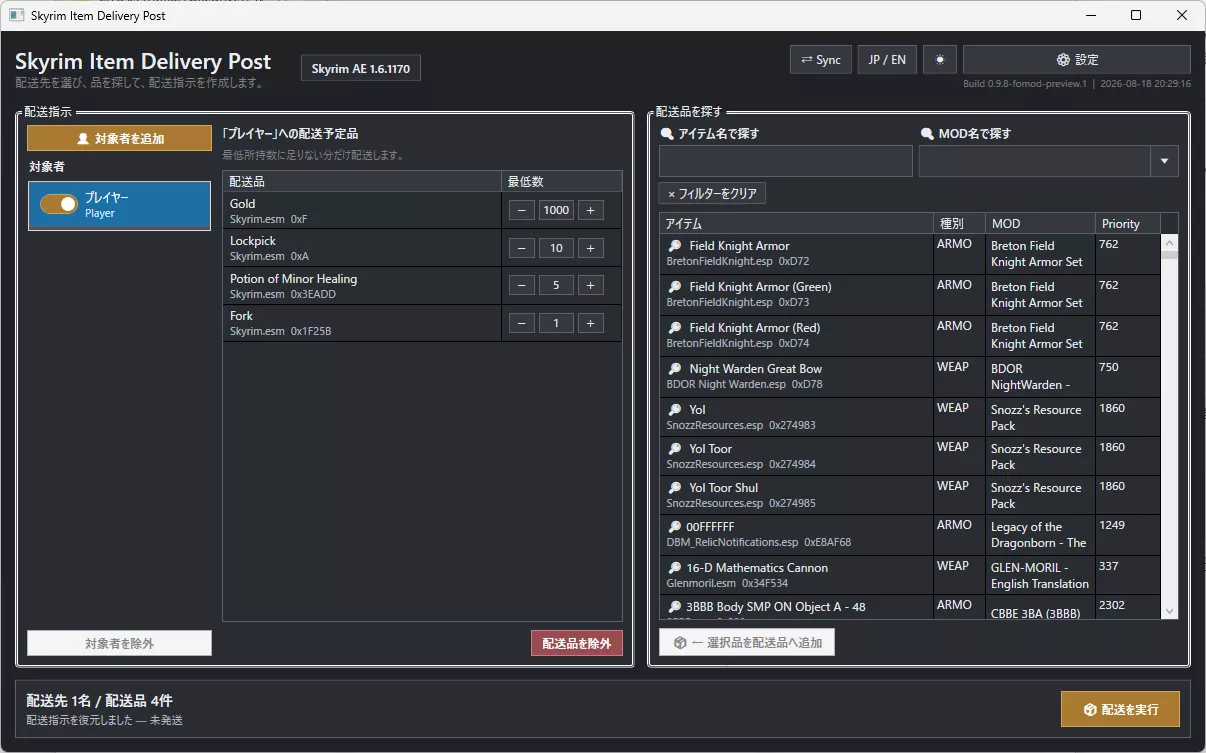Toggle the プレイヤー recipient switch
The image size is (1206, 753).
pyautogui.click(x=59, y=204)
